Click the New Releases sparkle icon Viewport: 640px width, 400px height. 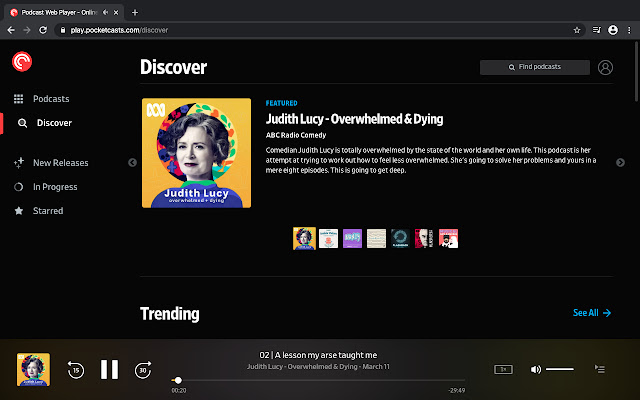click(19, 163)
